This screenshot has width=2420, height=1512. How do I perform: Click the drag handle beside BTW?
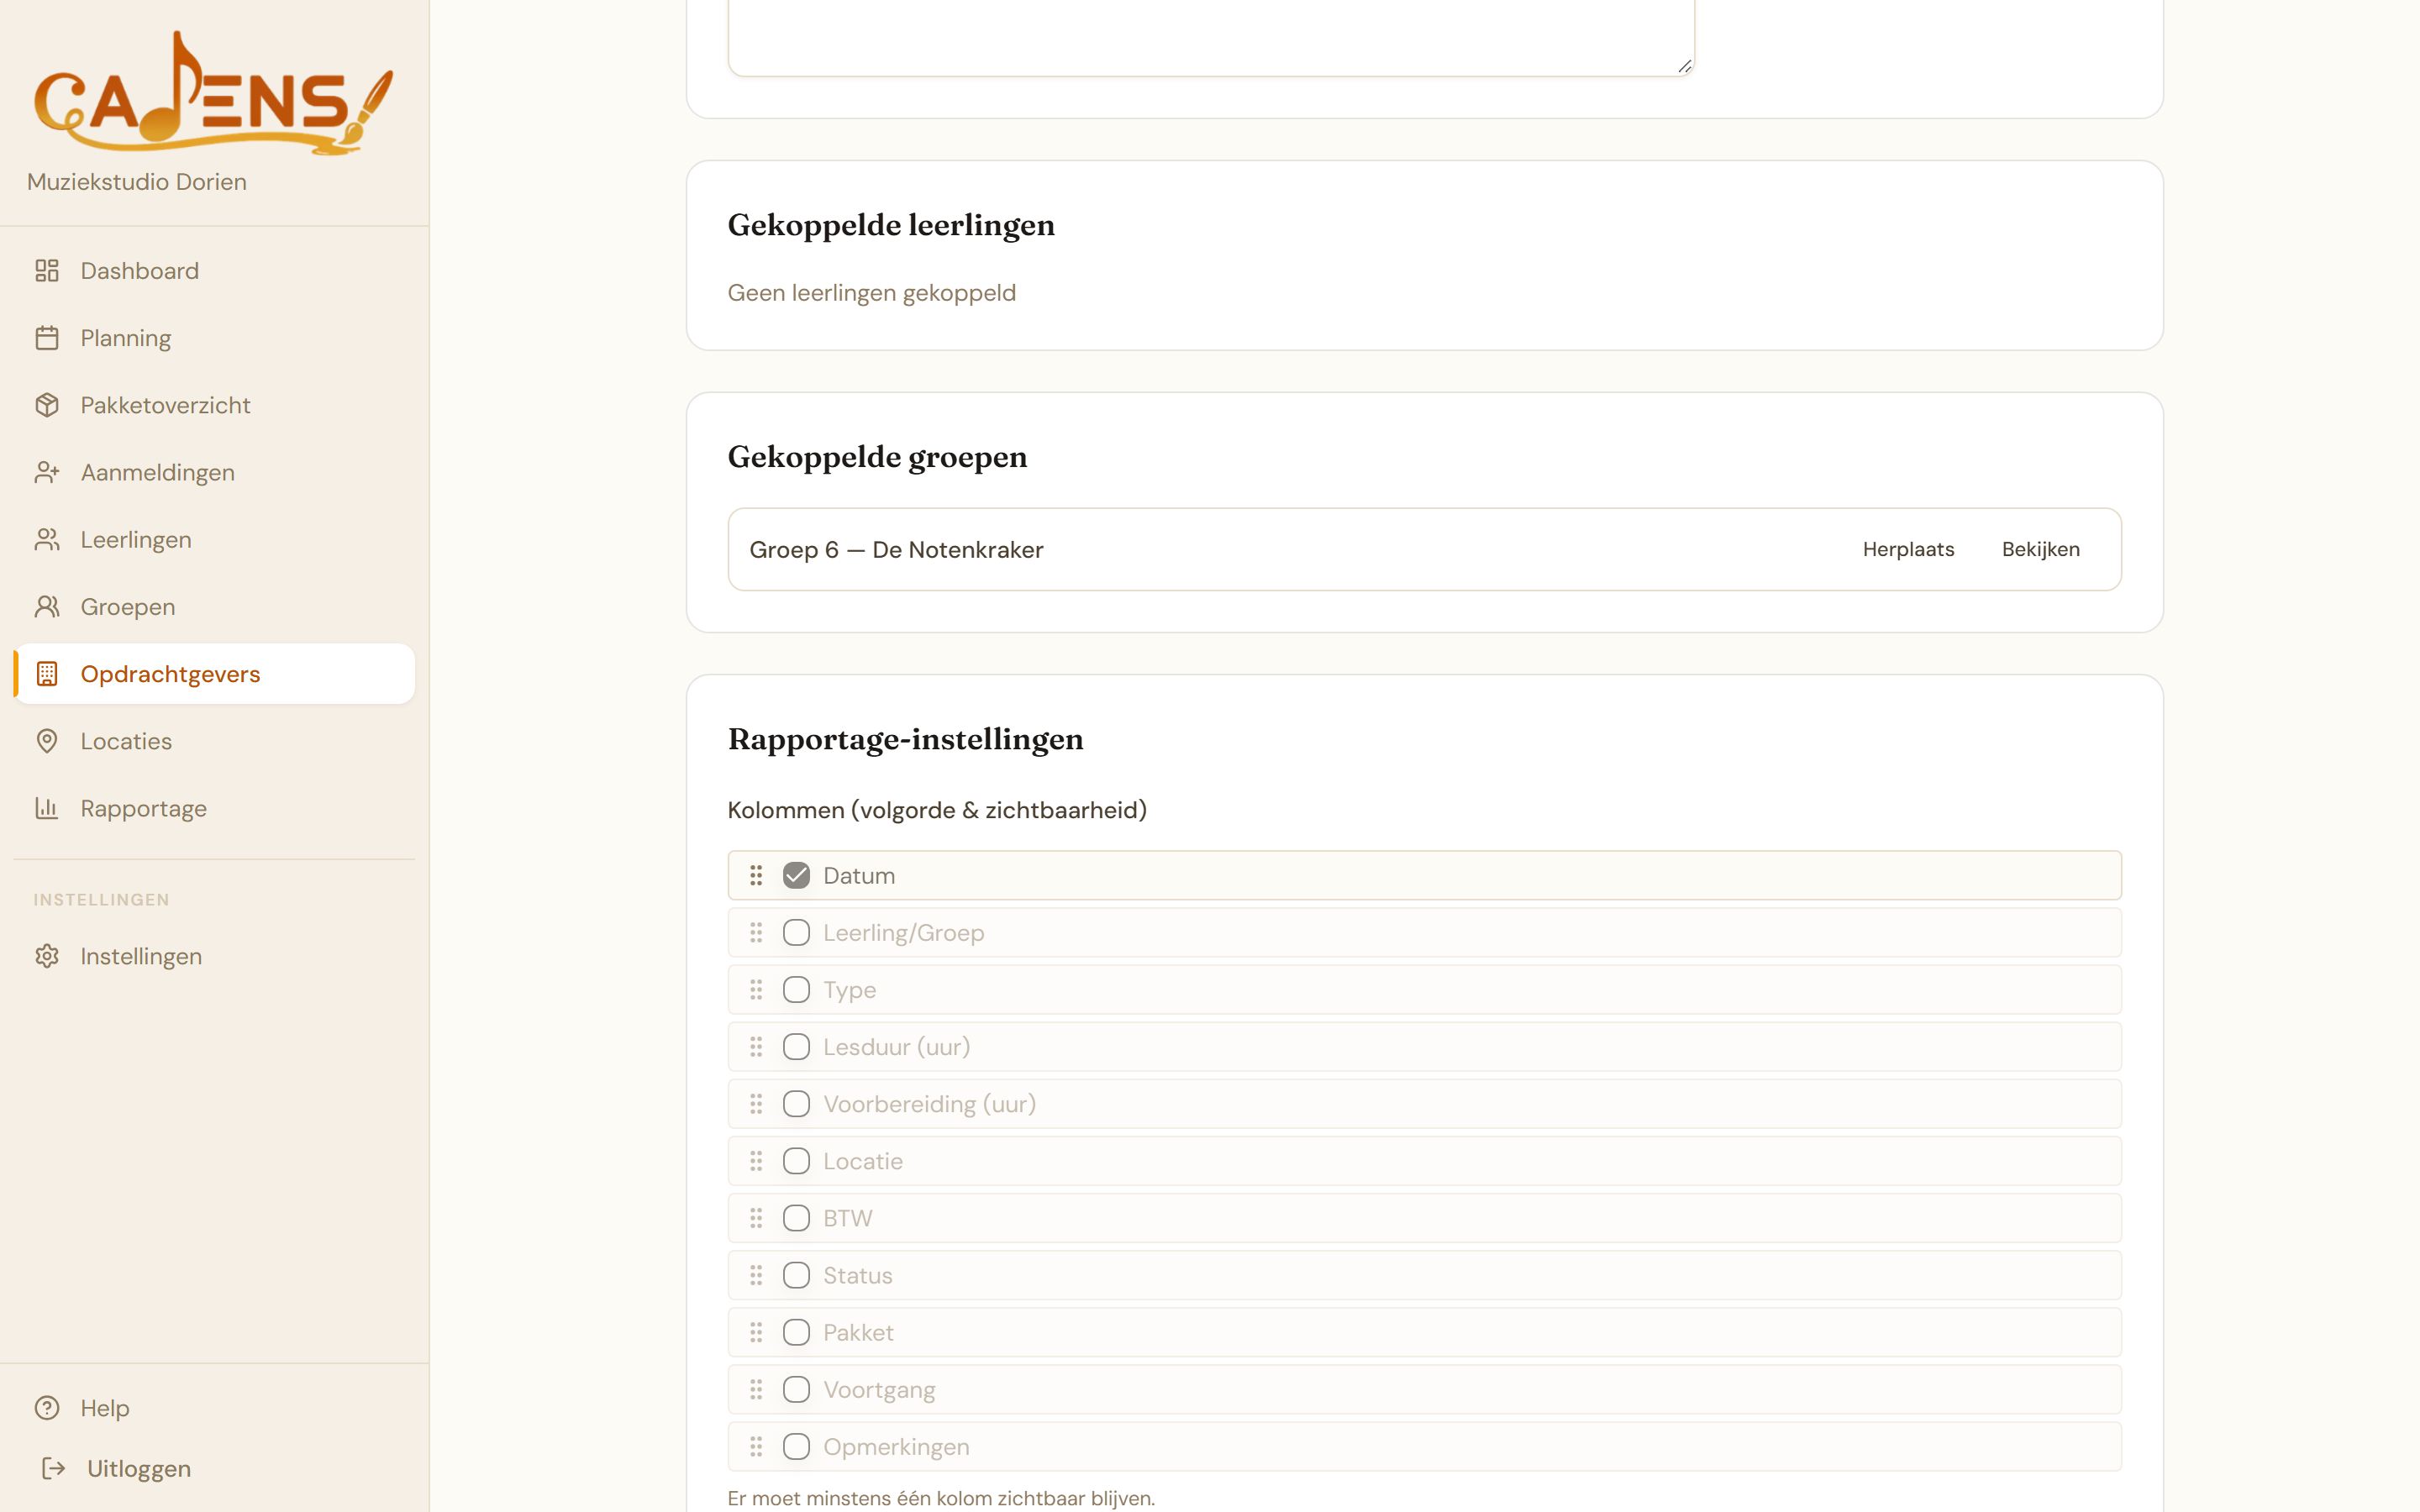tap(756, 1218)
